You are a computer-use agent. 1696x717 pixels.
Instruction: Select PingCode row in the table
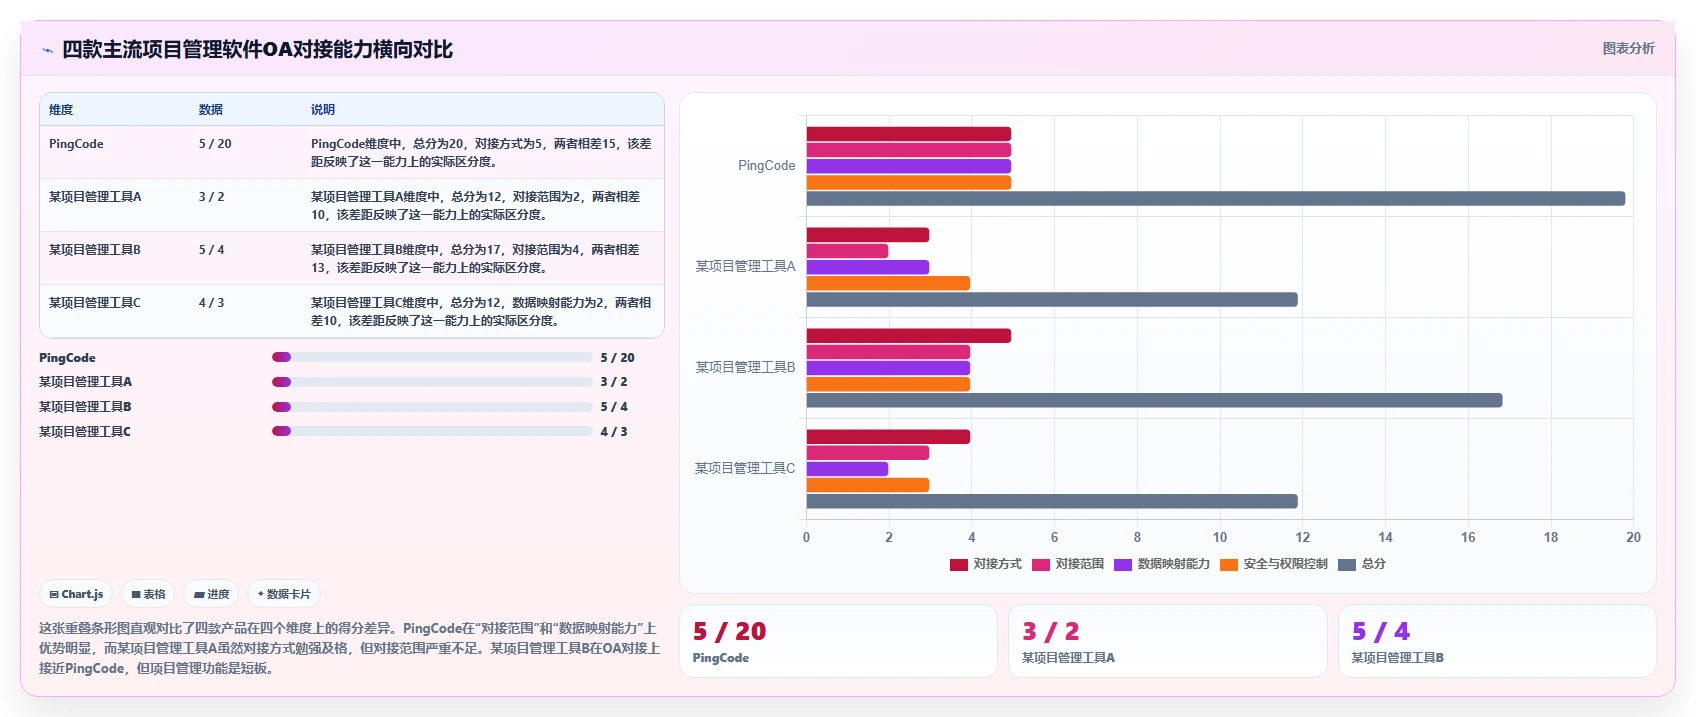(352, 152)
